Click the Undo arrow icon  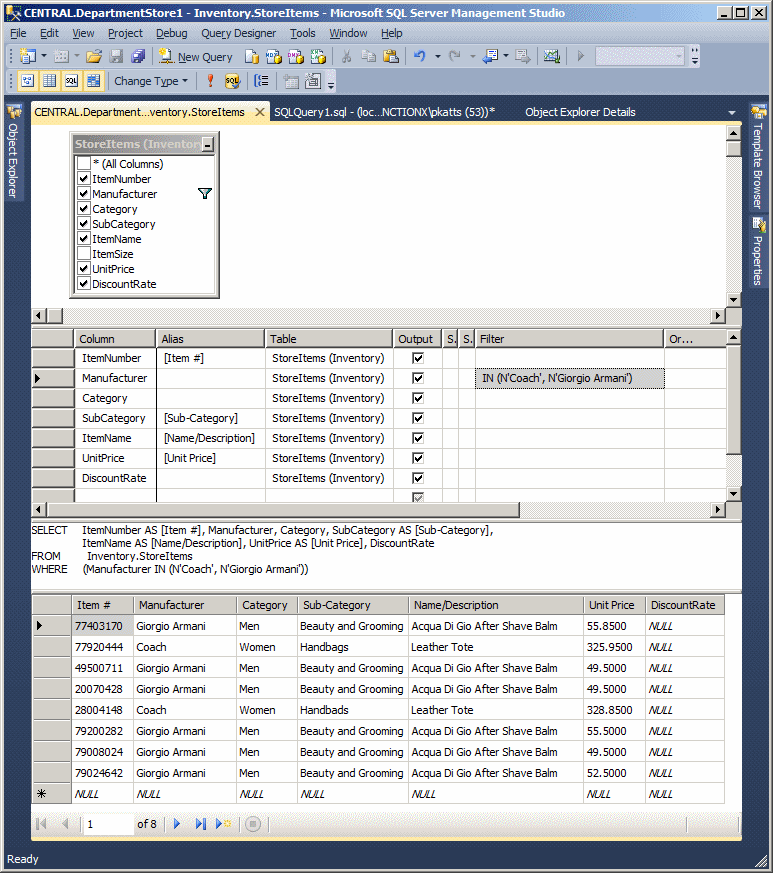(x=420, y=56)
